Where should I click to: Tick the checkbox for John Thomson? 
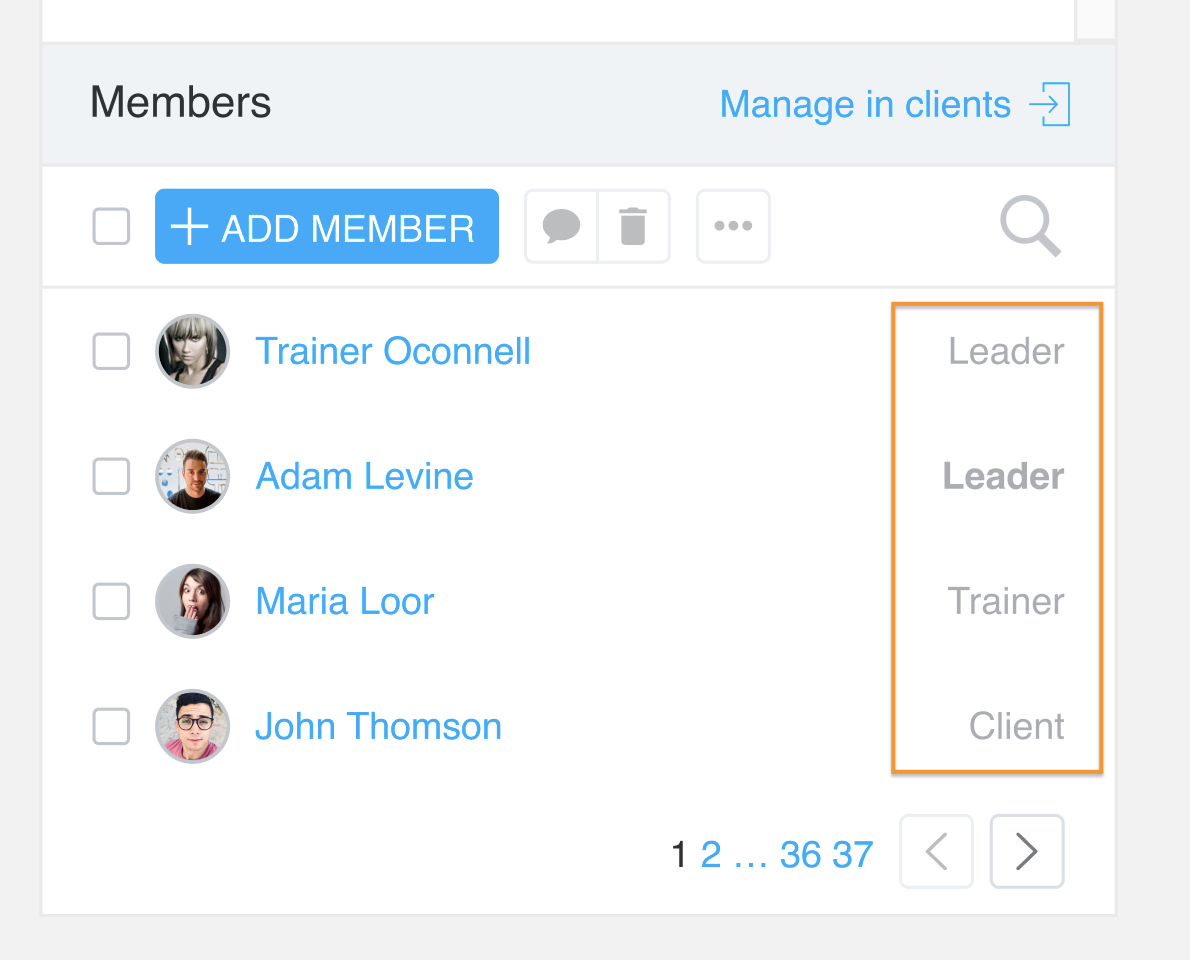point(112,726)
